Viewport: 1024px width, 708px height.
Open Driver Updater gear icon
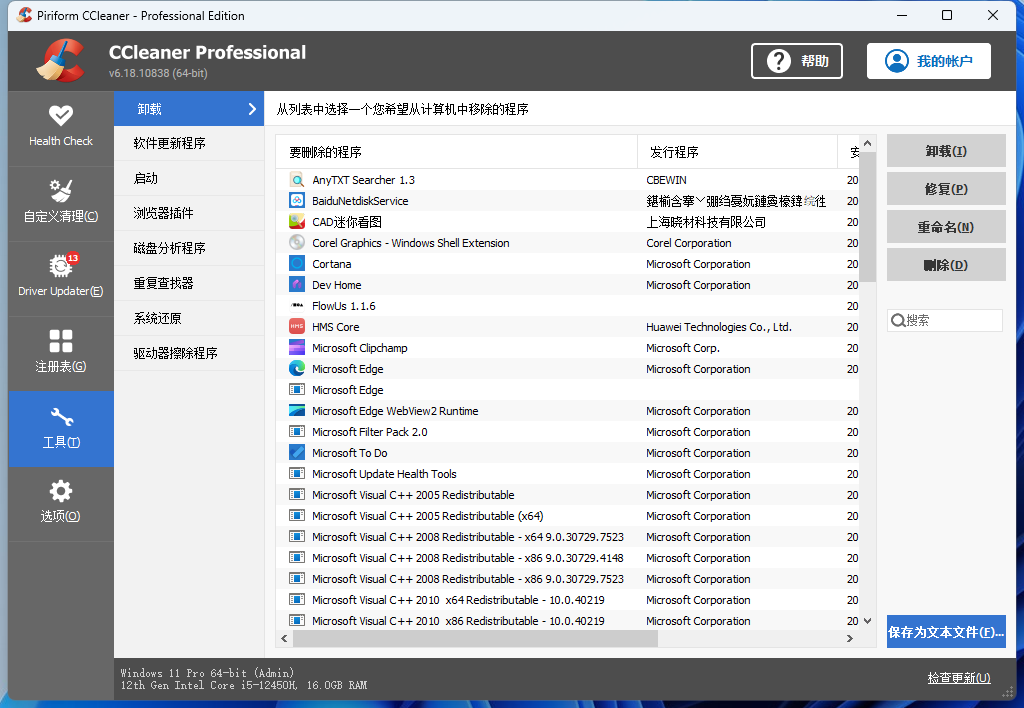[x=61, y=266]
